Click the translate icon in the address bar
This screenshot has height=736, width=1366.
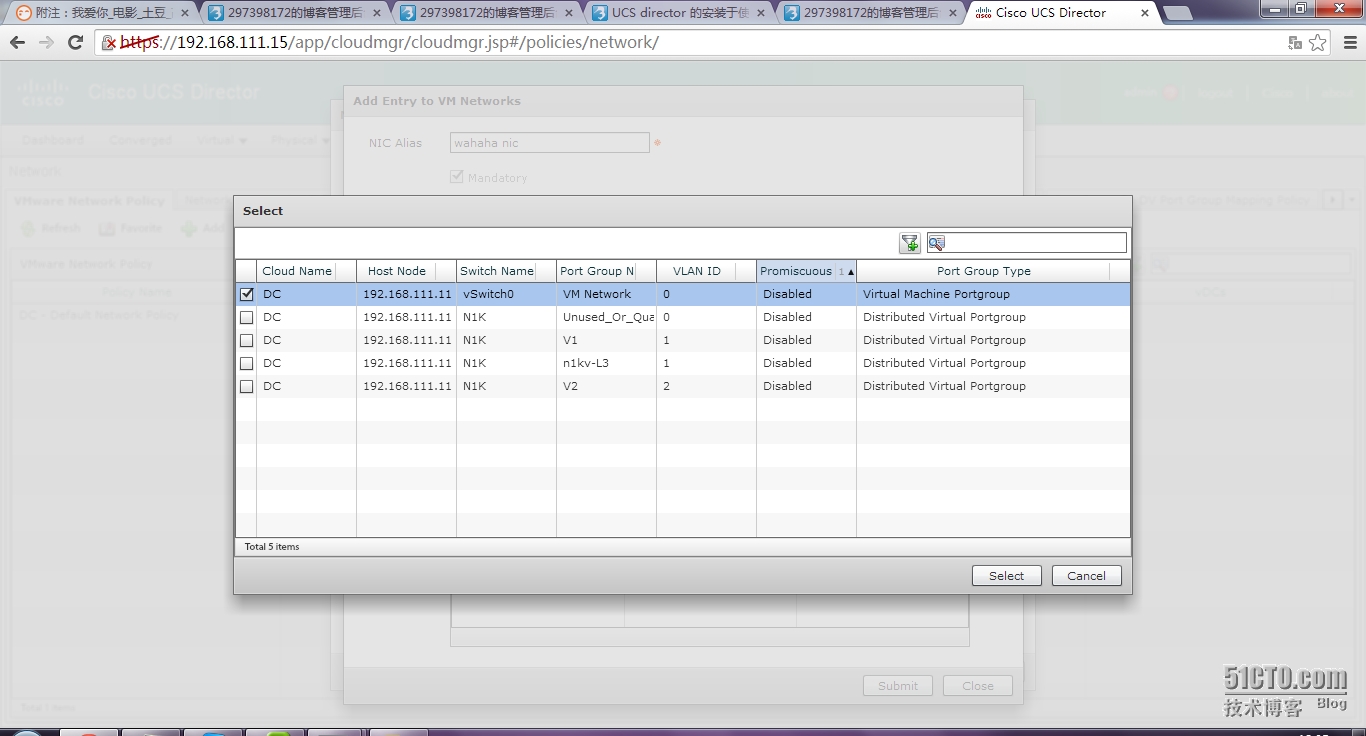coord(1295,43)
